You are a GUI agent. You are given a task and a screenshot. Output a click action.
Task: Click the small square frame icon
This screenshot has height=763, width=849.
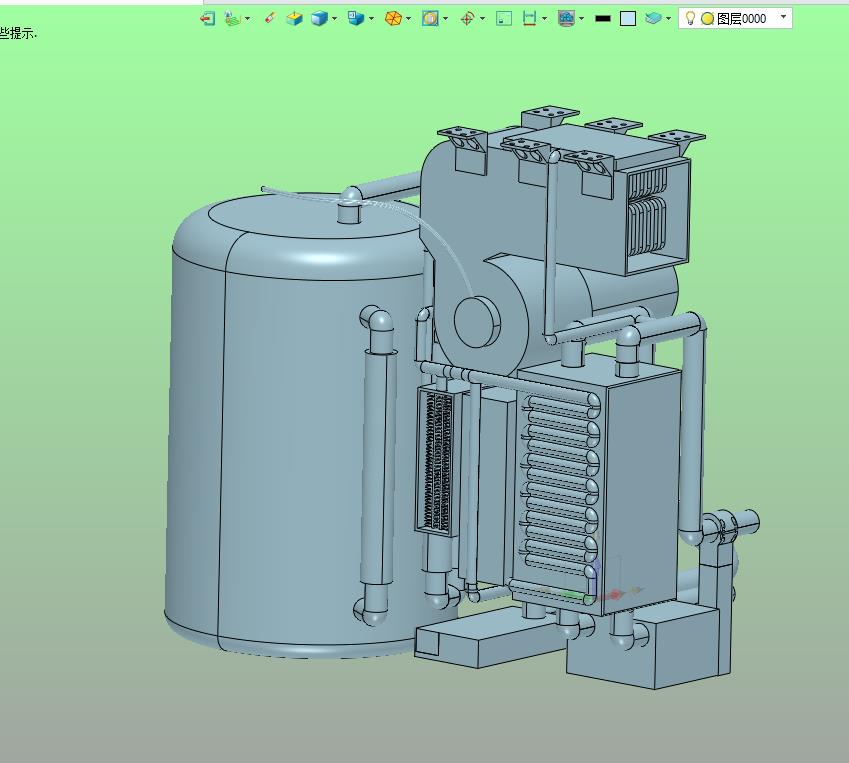click(504, 18)
